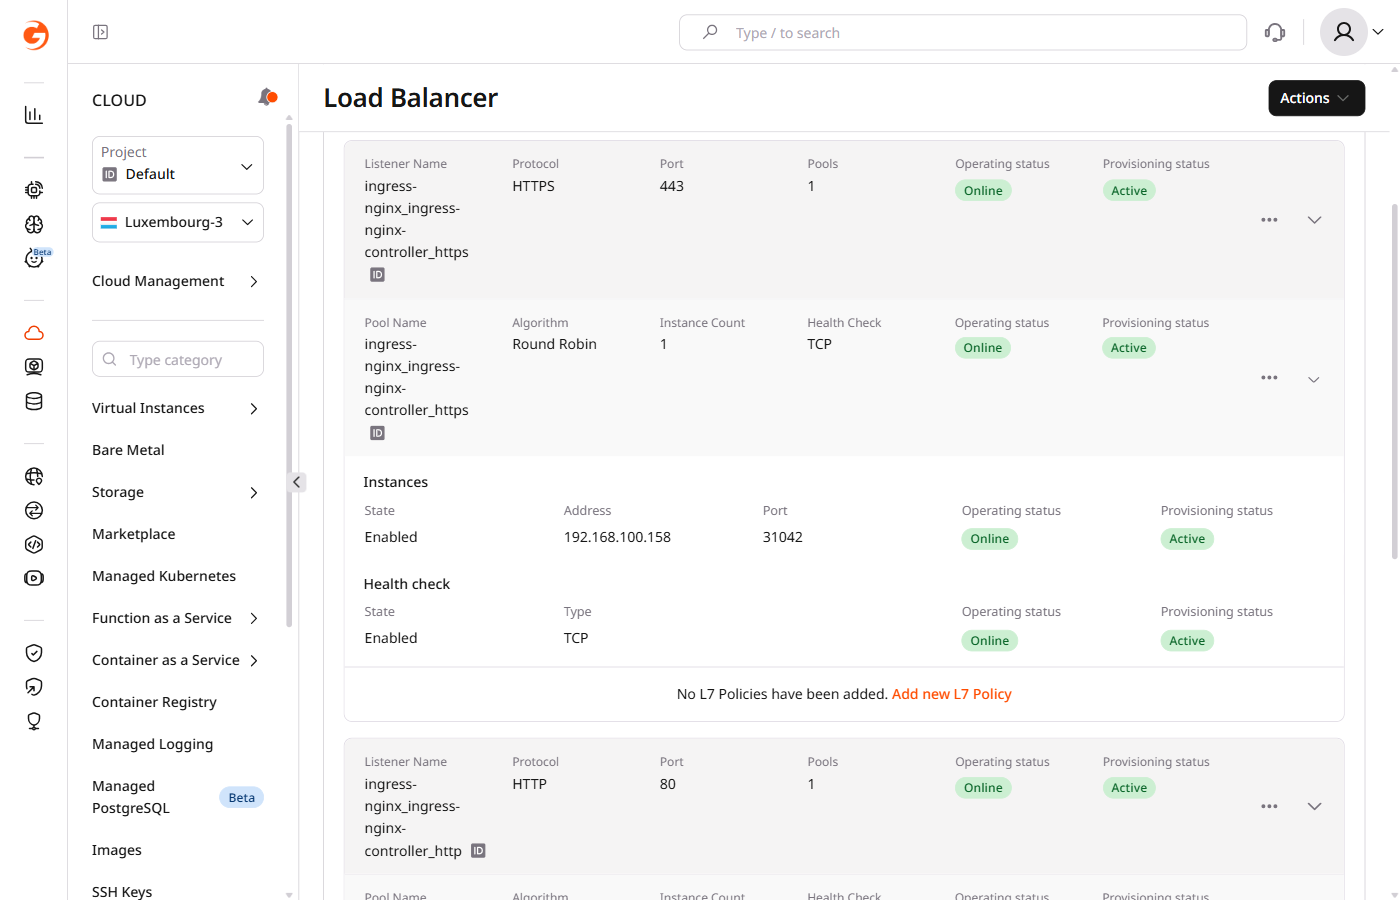Click Round Robin algorithm value
Screen dimensions: 1400x900
554,344
